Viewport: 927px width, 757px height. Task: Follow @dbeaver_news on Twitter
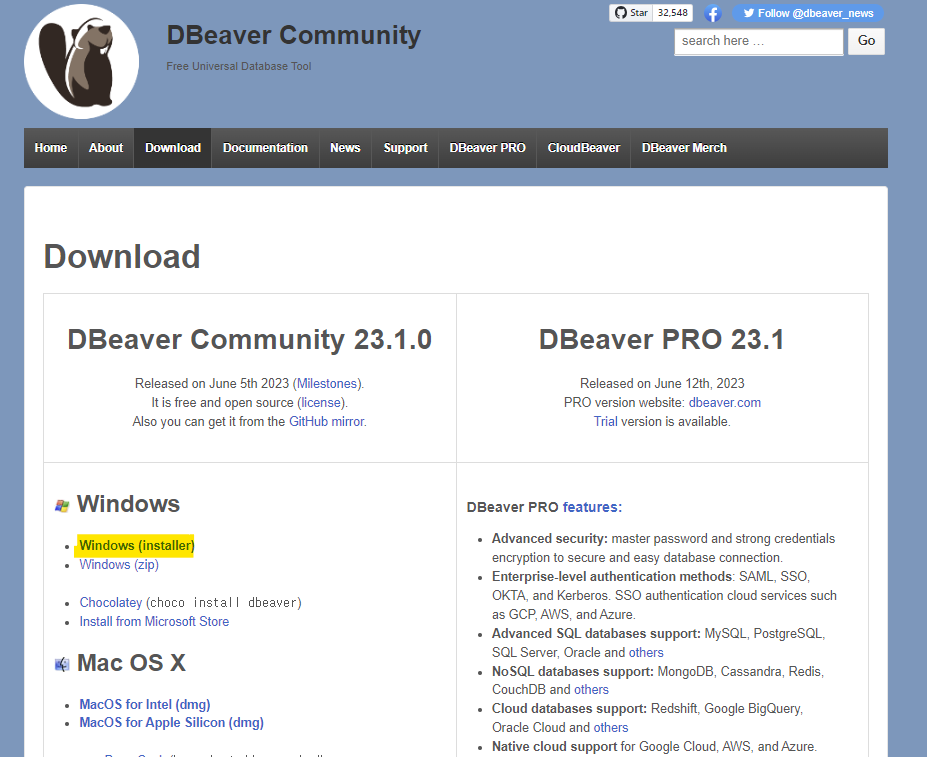pos(808,13)
